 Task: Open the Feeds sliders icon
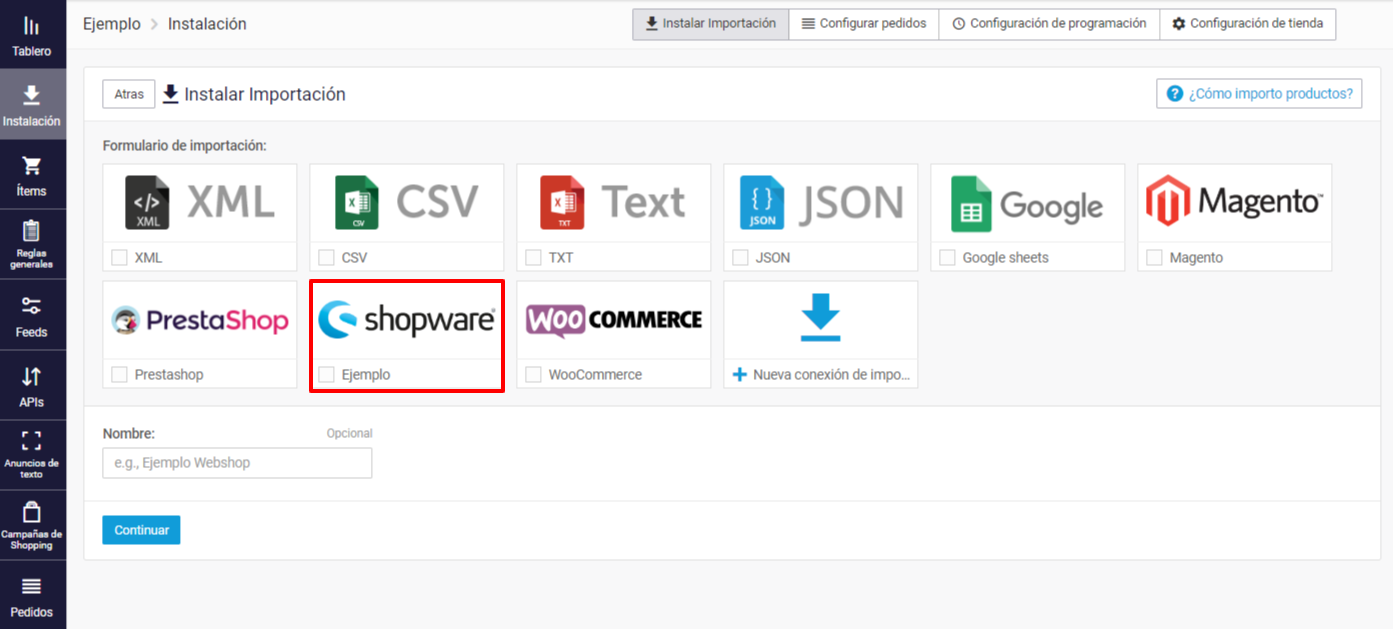pyautogui.click(x=32, y=306)
